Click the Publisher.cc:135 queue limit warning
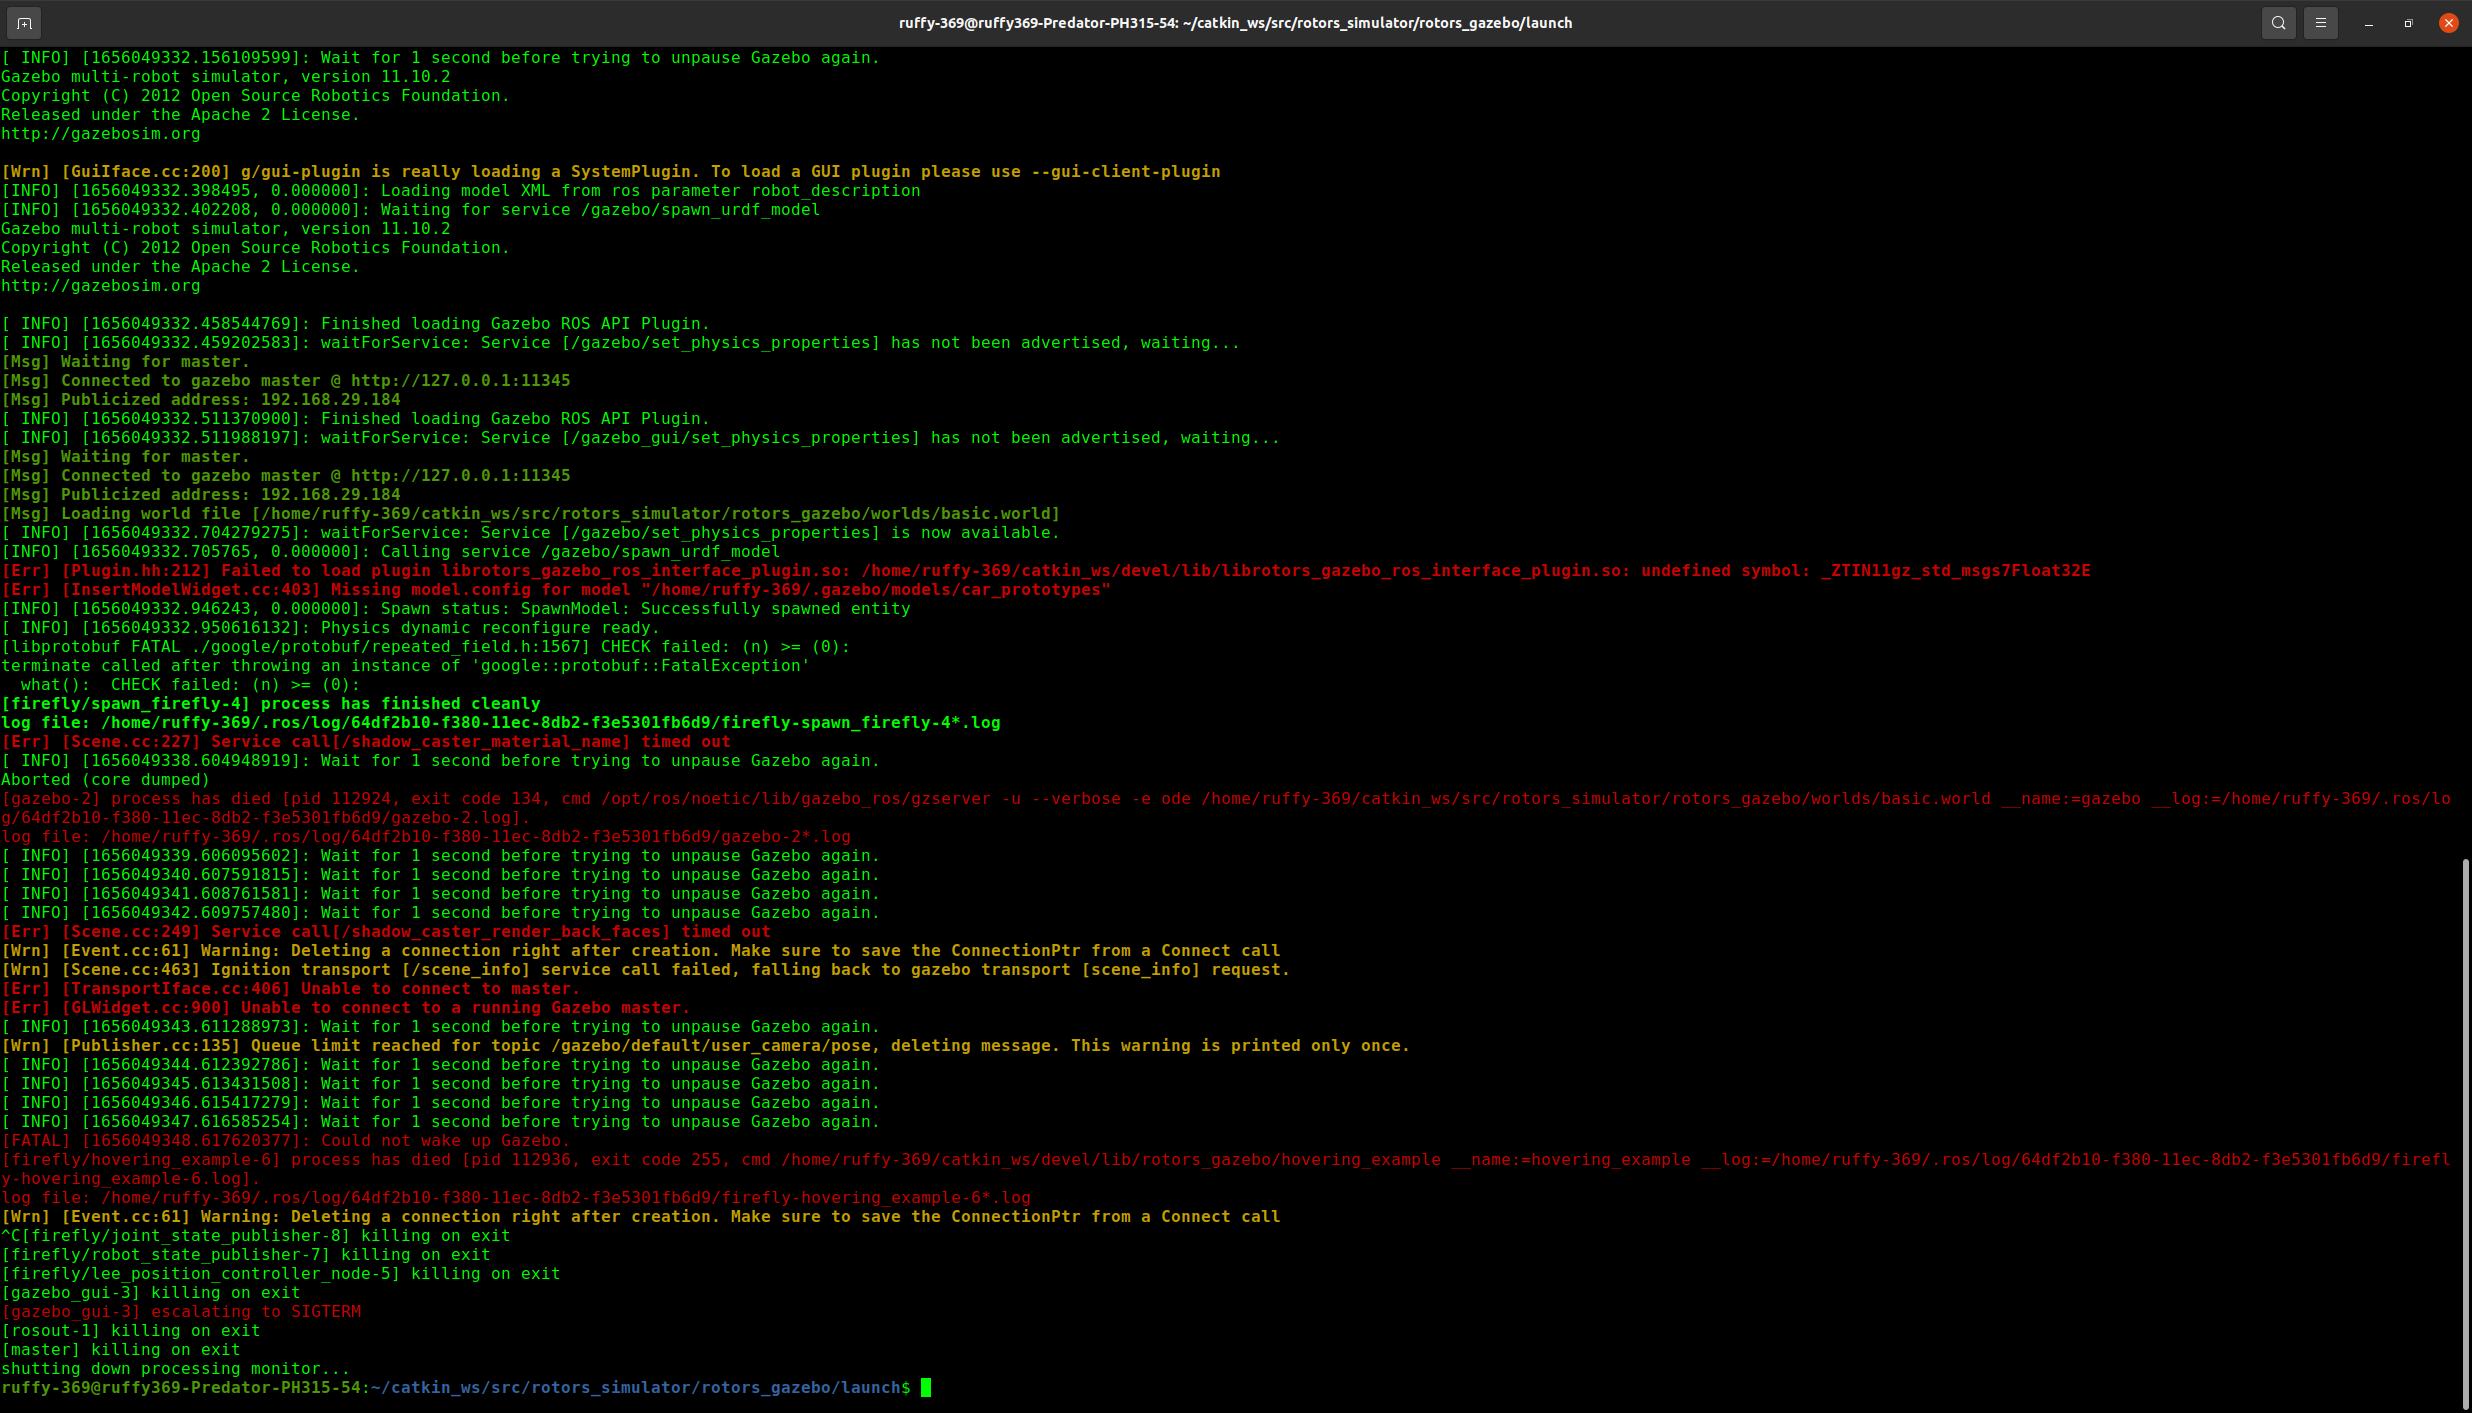This screenshot has width=2472, height=1413. pos(705,1046)
